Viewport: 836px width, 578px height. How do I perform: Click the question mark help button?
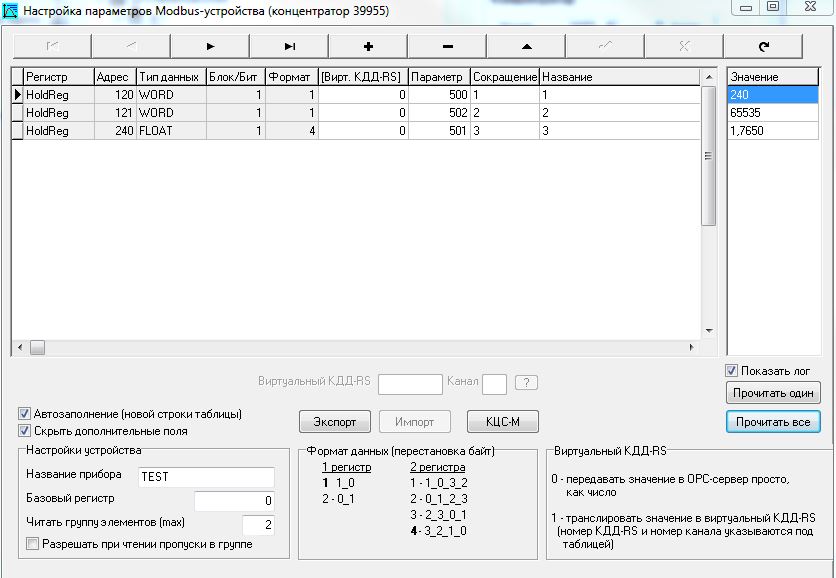click(x=526, y=383)
